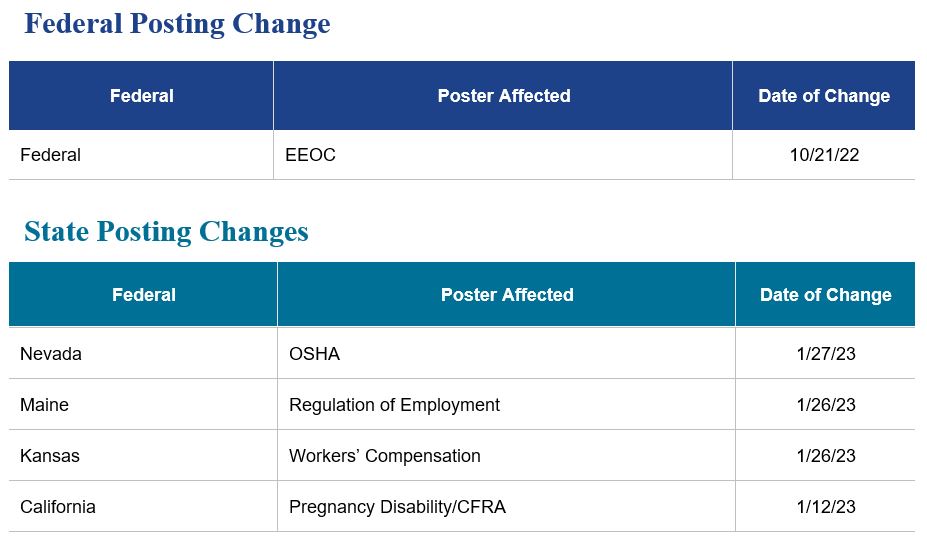
Task: Click the 1/12/23 date cell
Action: tap(826, 507)
